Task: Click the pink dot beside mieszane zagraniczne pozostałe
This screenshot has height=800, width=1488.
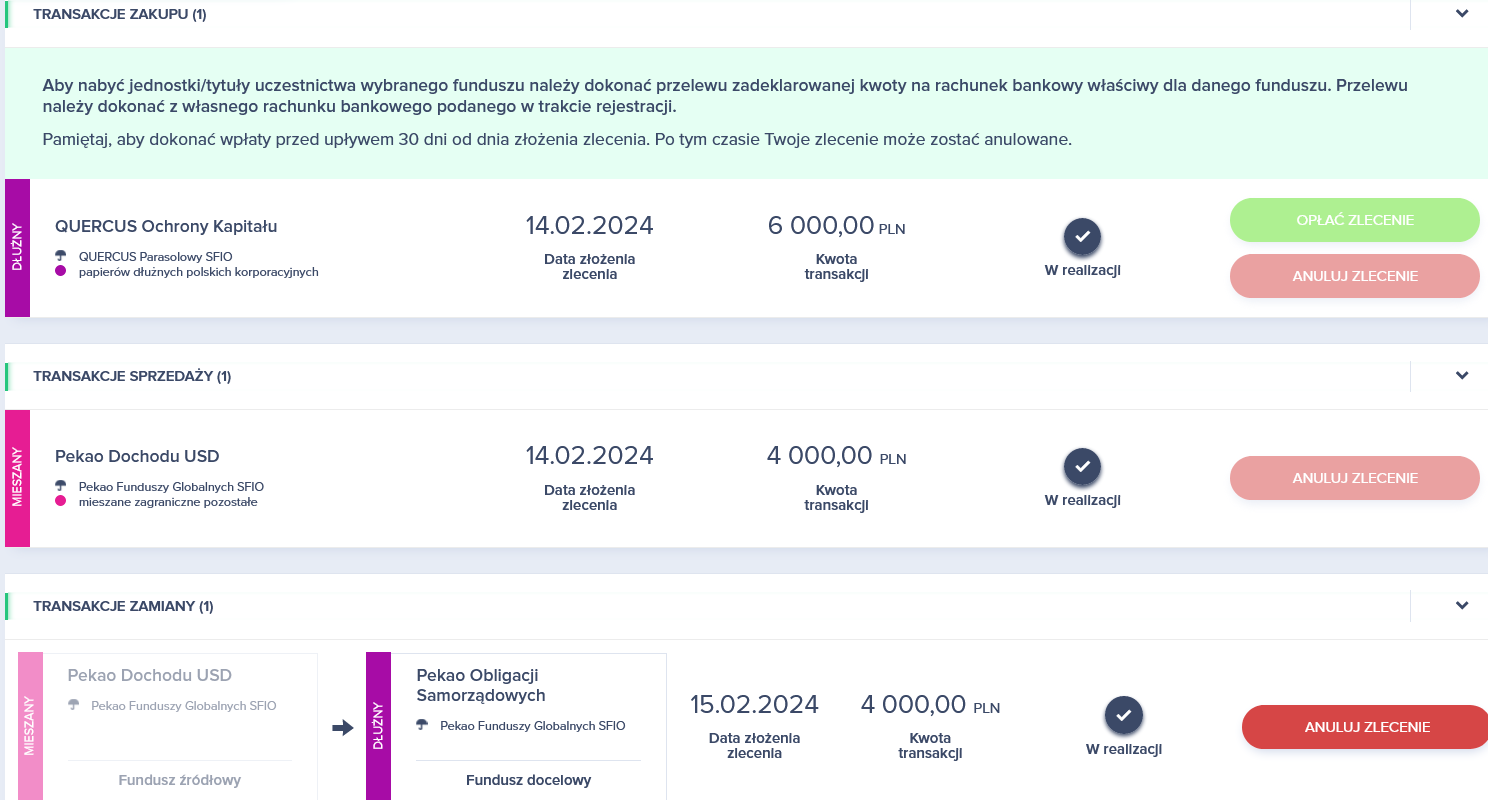Action: pos(61,501)
